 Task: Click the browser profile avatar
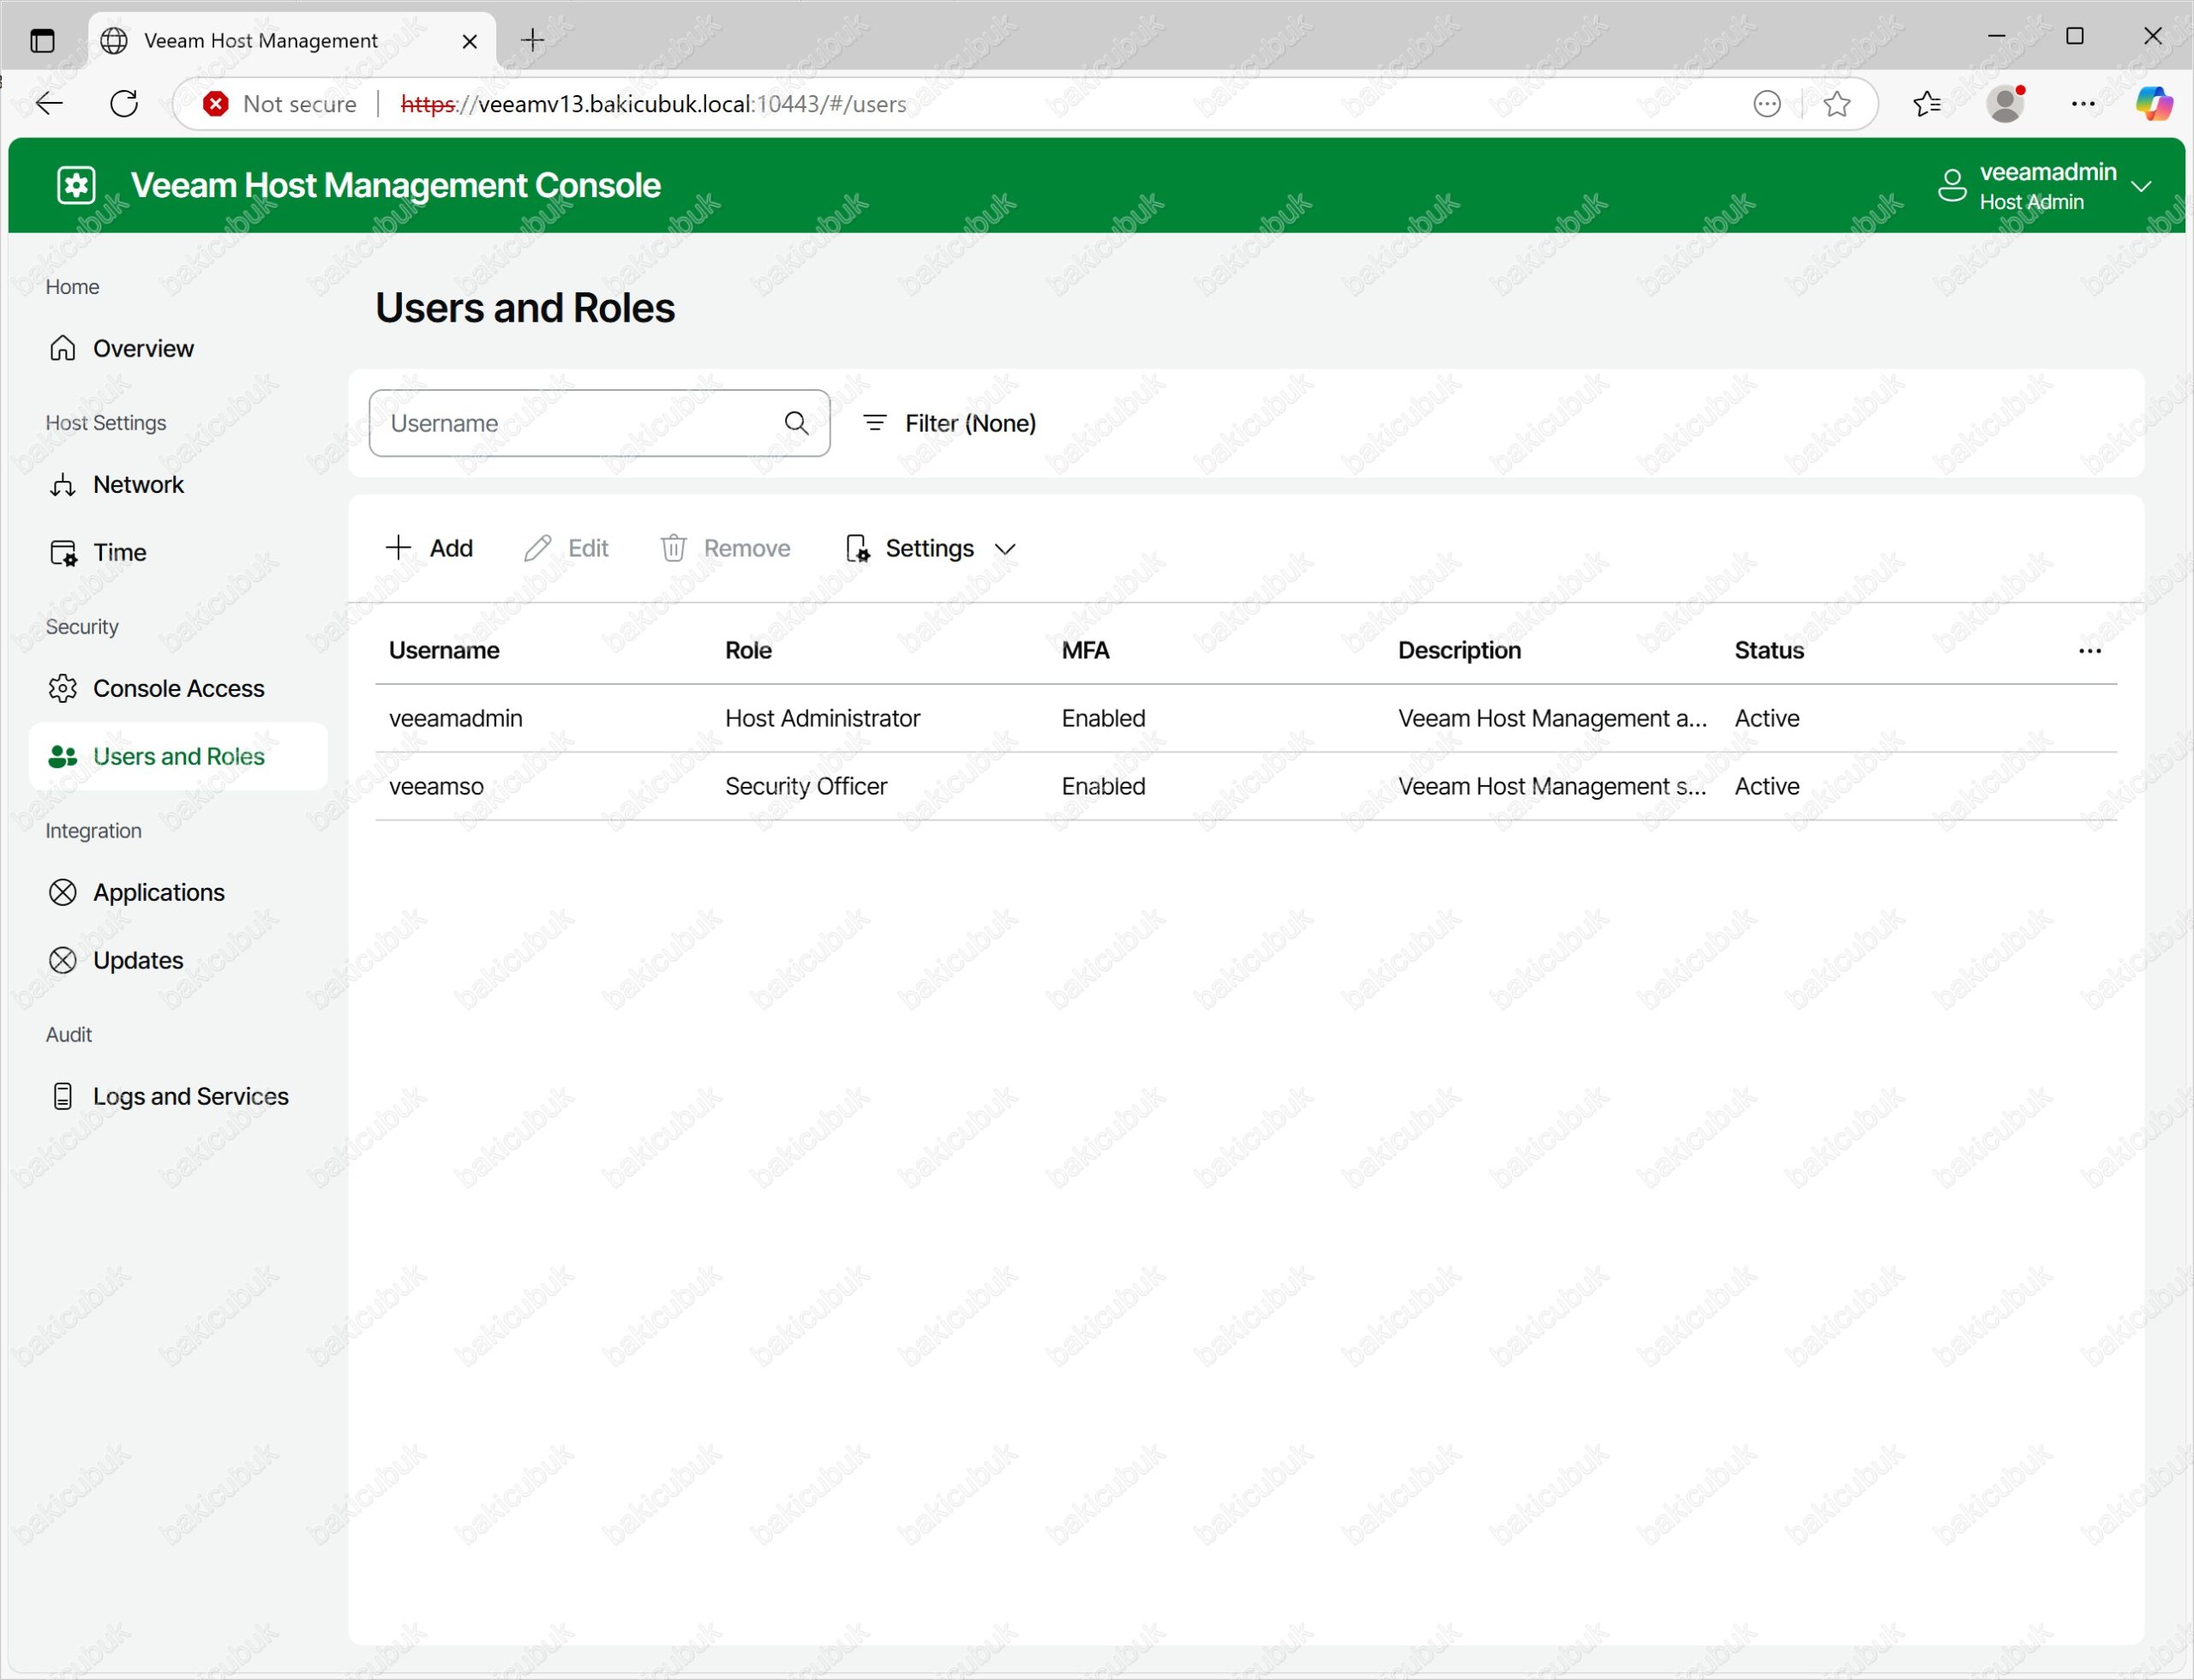coord(2005,104)
